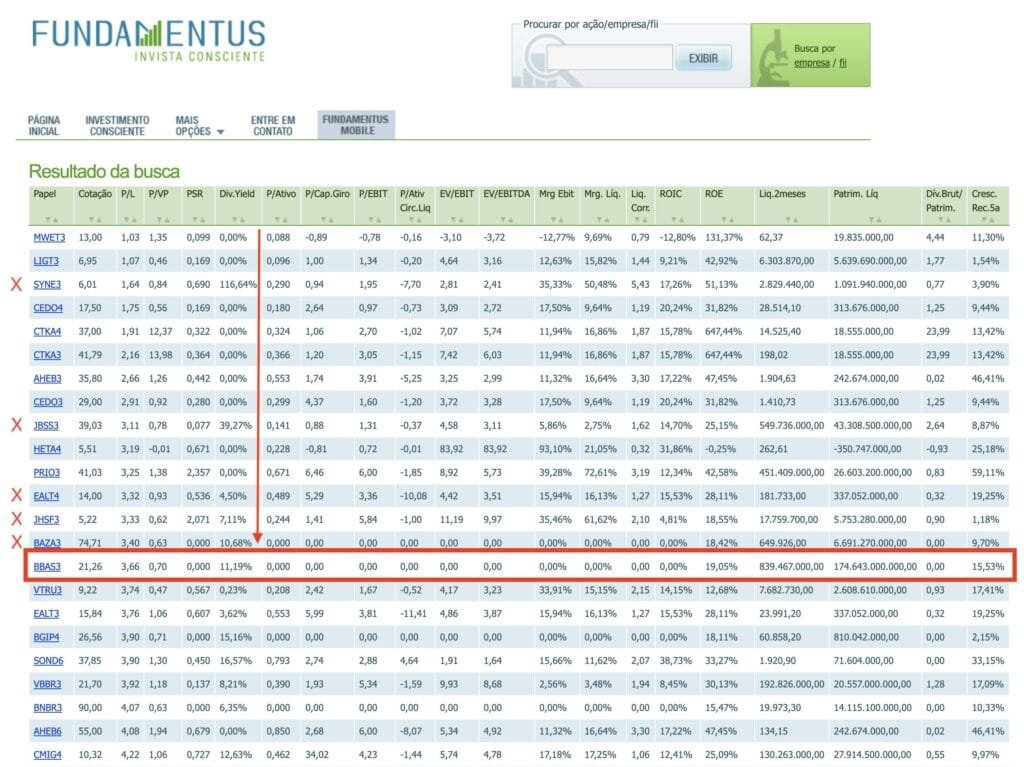Click the Fundamentus logo
The image size is (1024, 767).
148,41
